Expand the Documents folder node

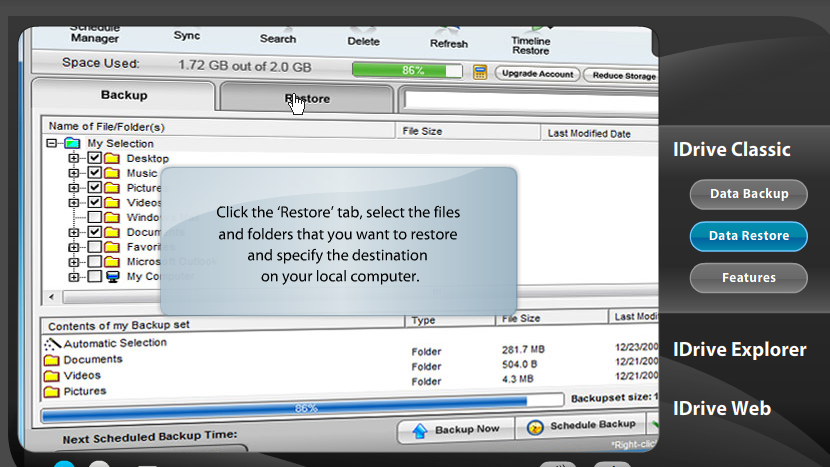pyautogui.click(x=74, y=232)
